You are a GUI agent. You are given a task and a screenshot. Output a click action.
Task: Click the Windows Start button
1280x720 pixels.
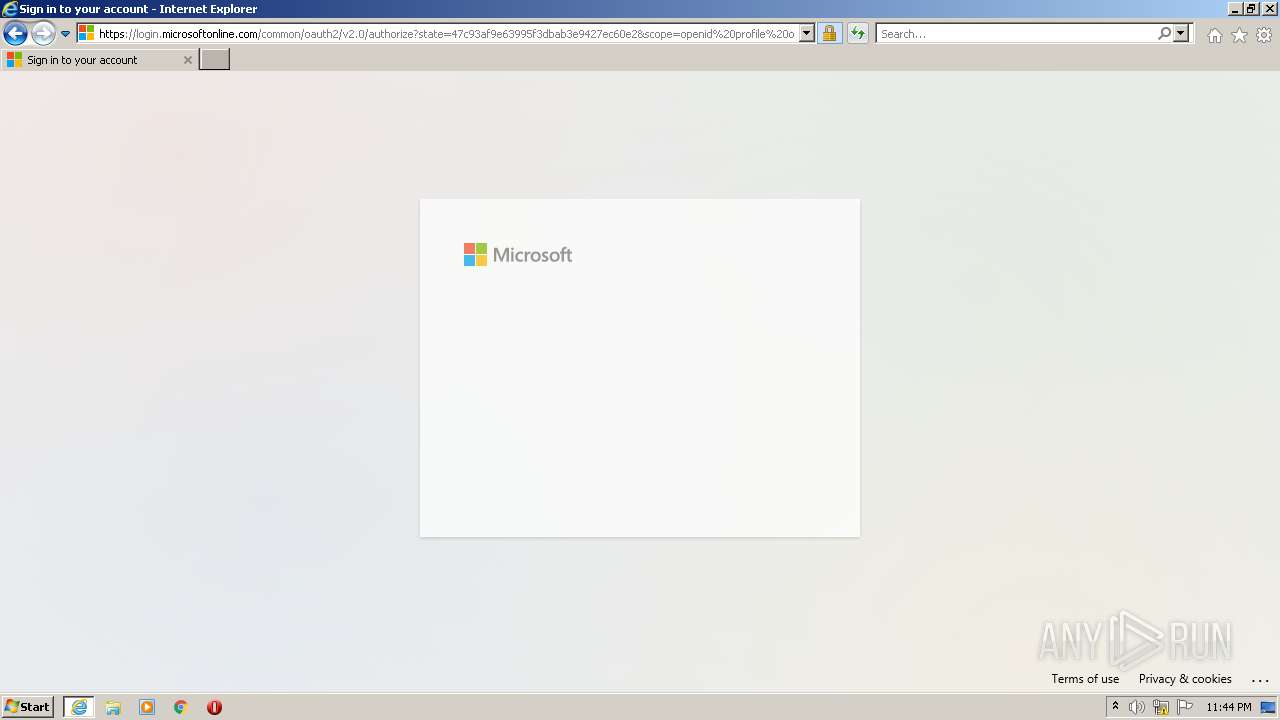[x=27, y=707]
